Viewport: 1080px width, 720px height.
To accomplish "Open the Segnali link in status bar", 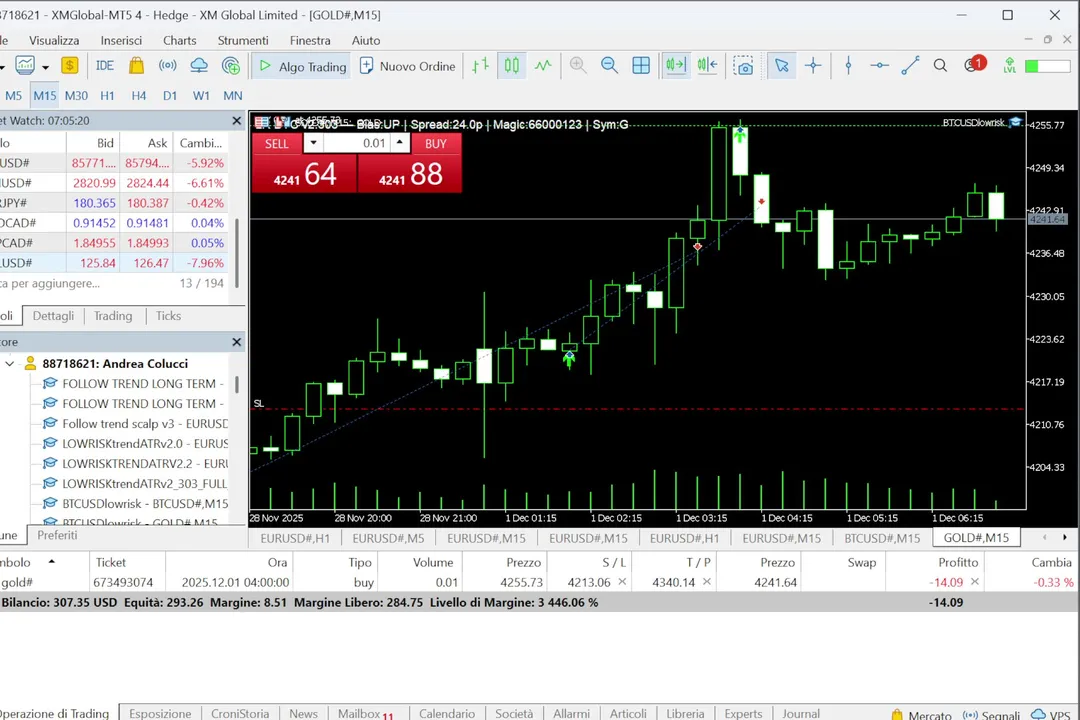I will [x=991, y=714].
